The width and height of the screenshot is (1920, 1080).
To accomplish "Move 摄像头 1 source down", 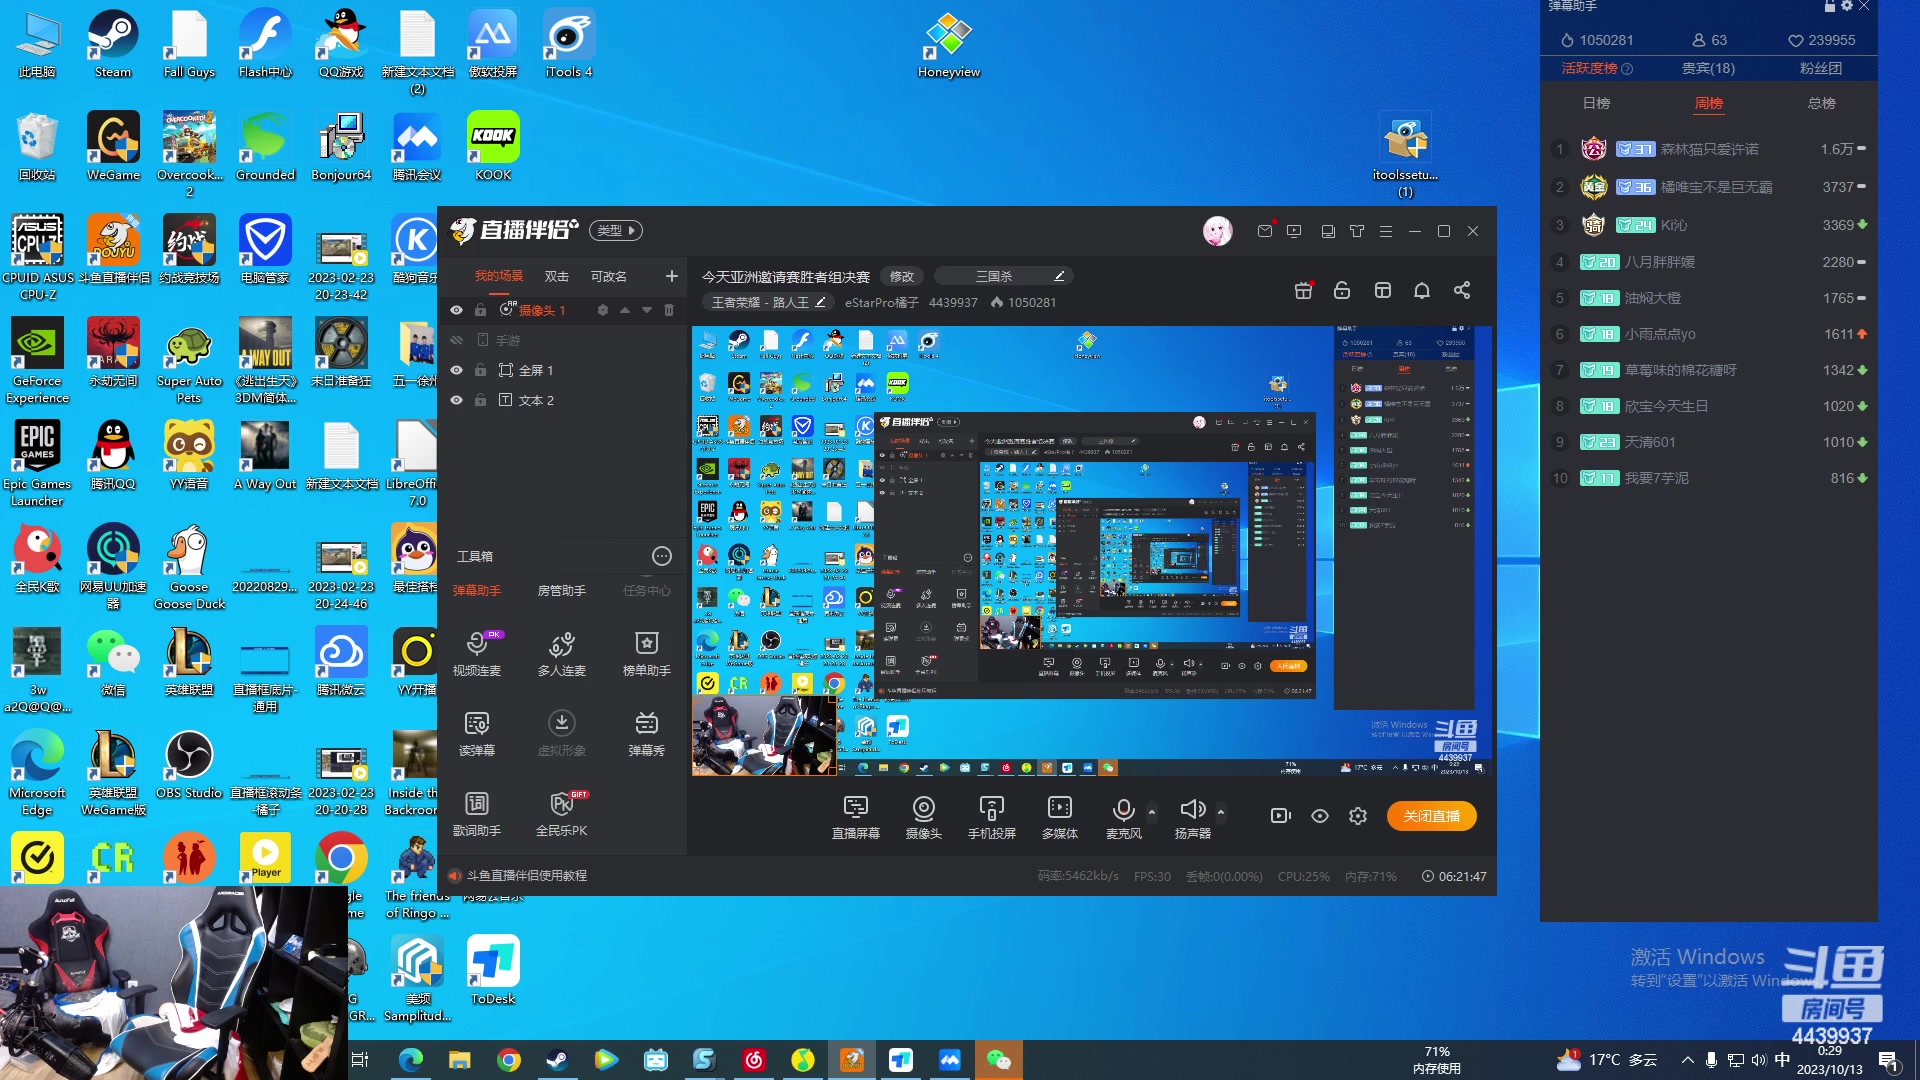I will 647,310.
